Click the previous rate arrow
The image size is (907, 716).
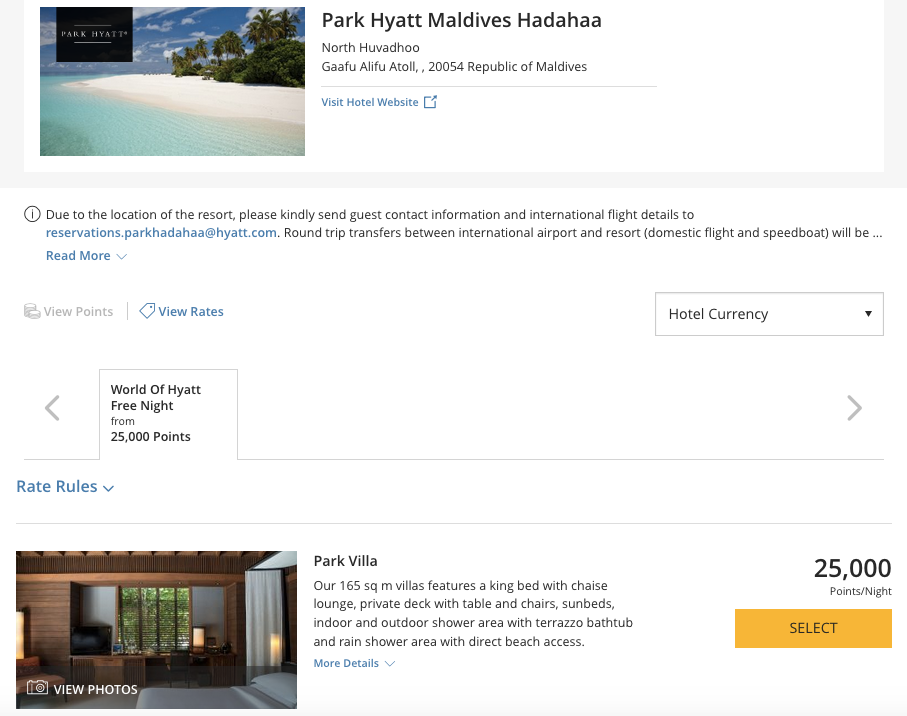pyautogui.click(x=53, y=408)
